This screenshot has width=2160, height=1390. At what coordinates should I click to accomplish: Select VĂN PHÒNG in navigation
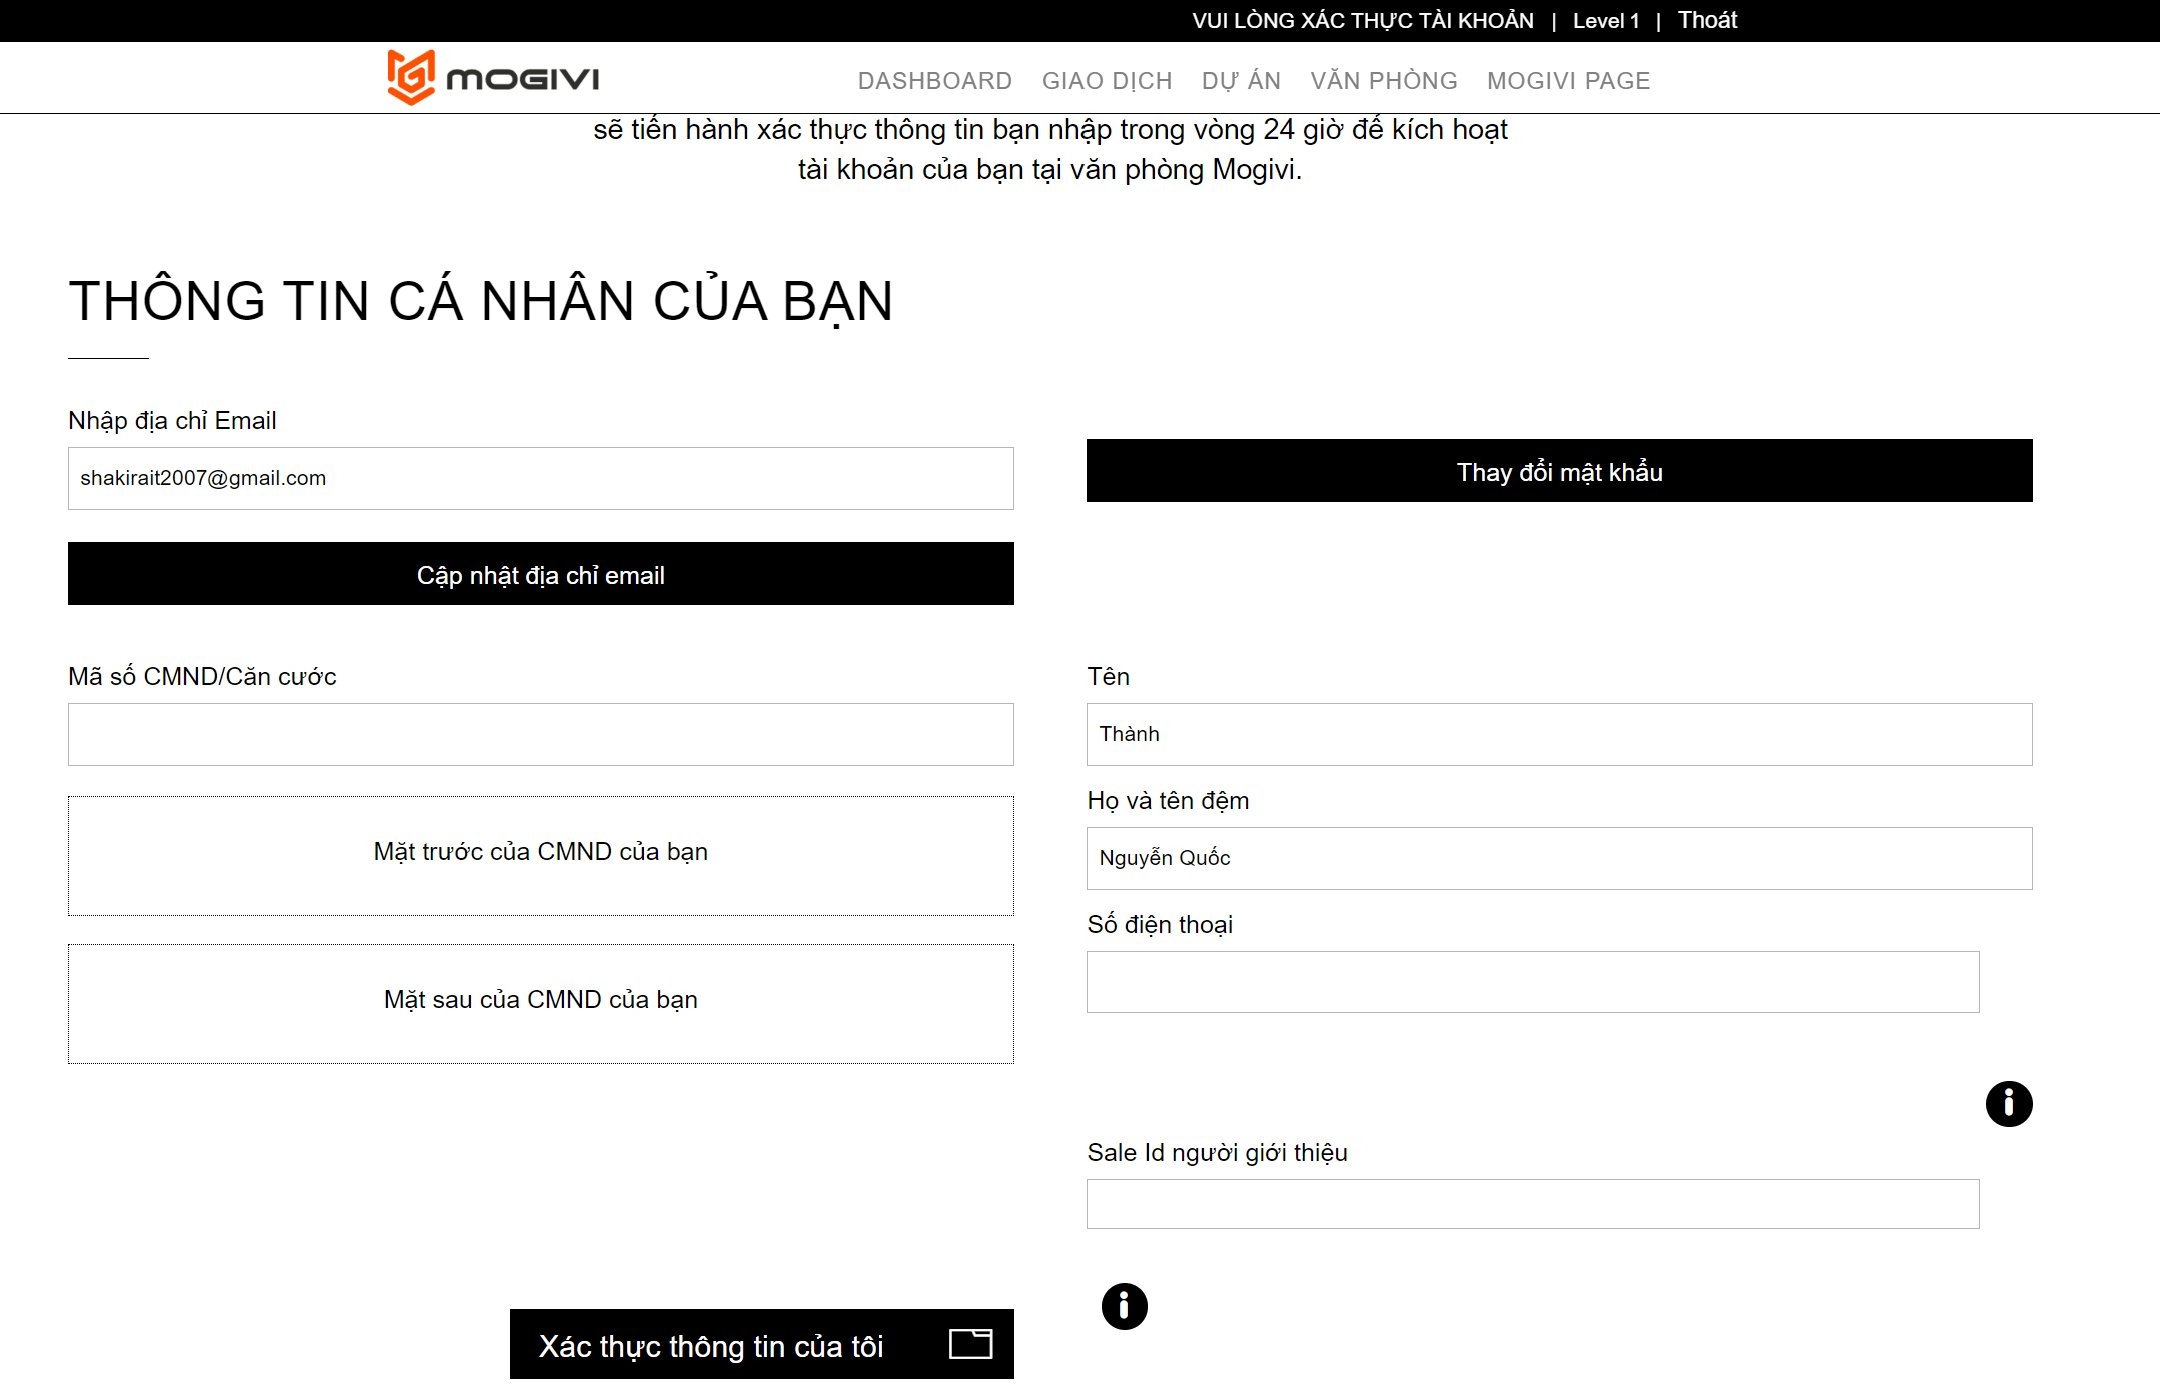coord(1383,81)
